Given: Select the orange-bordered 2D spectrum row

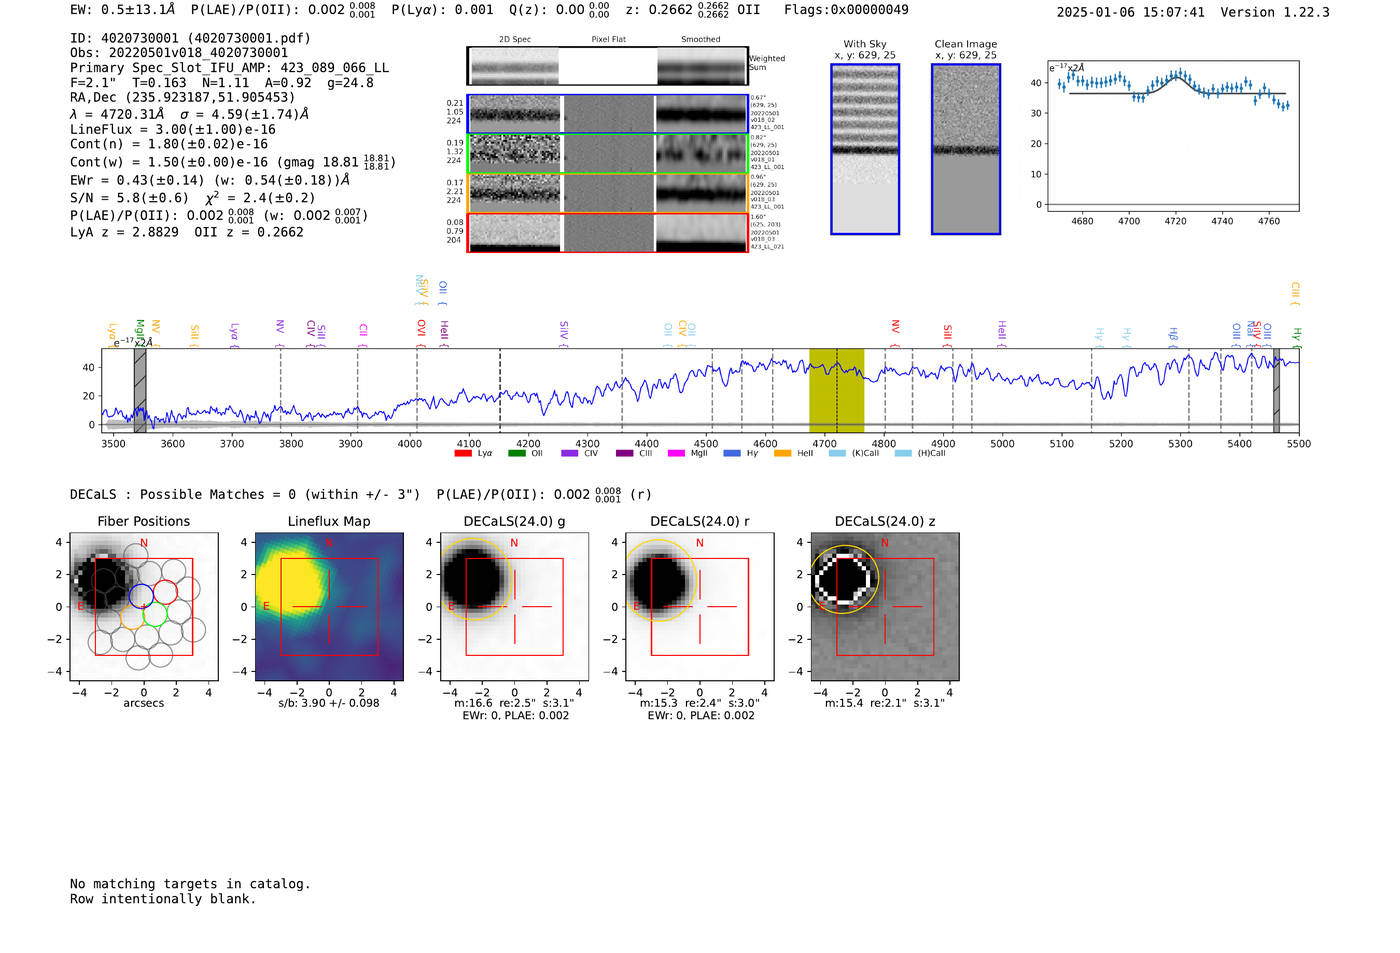Looking at the screenshot, I should coord(607,193).
